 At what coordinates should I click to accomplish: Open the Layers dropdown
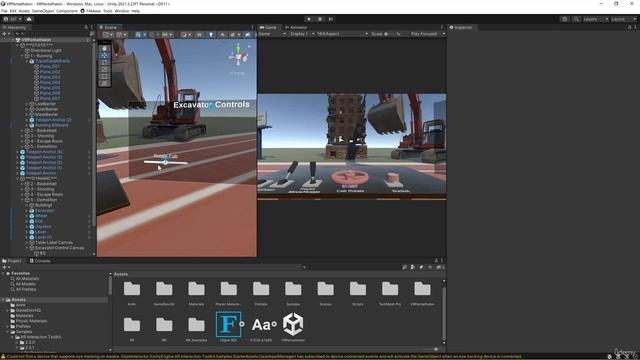pyautogui.click(x=596, y=19)
